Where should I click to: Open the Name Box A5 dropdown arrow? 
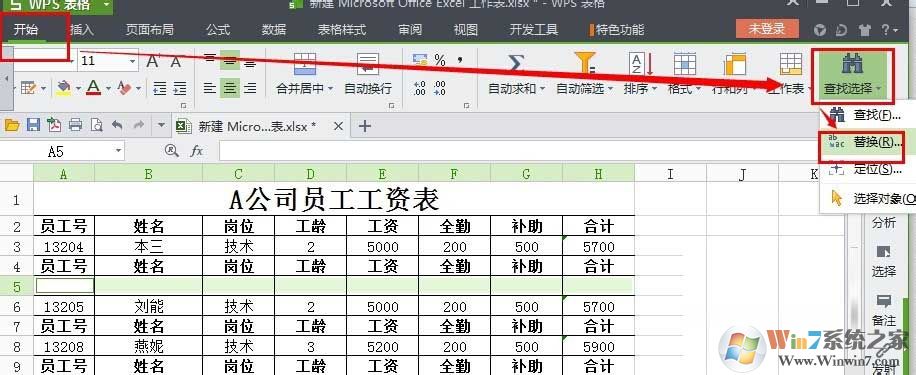click(x=119, y=151)
